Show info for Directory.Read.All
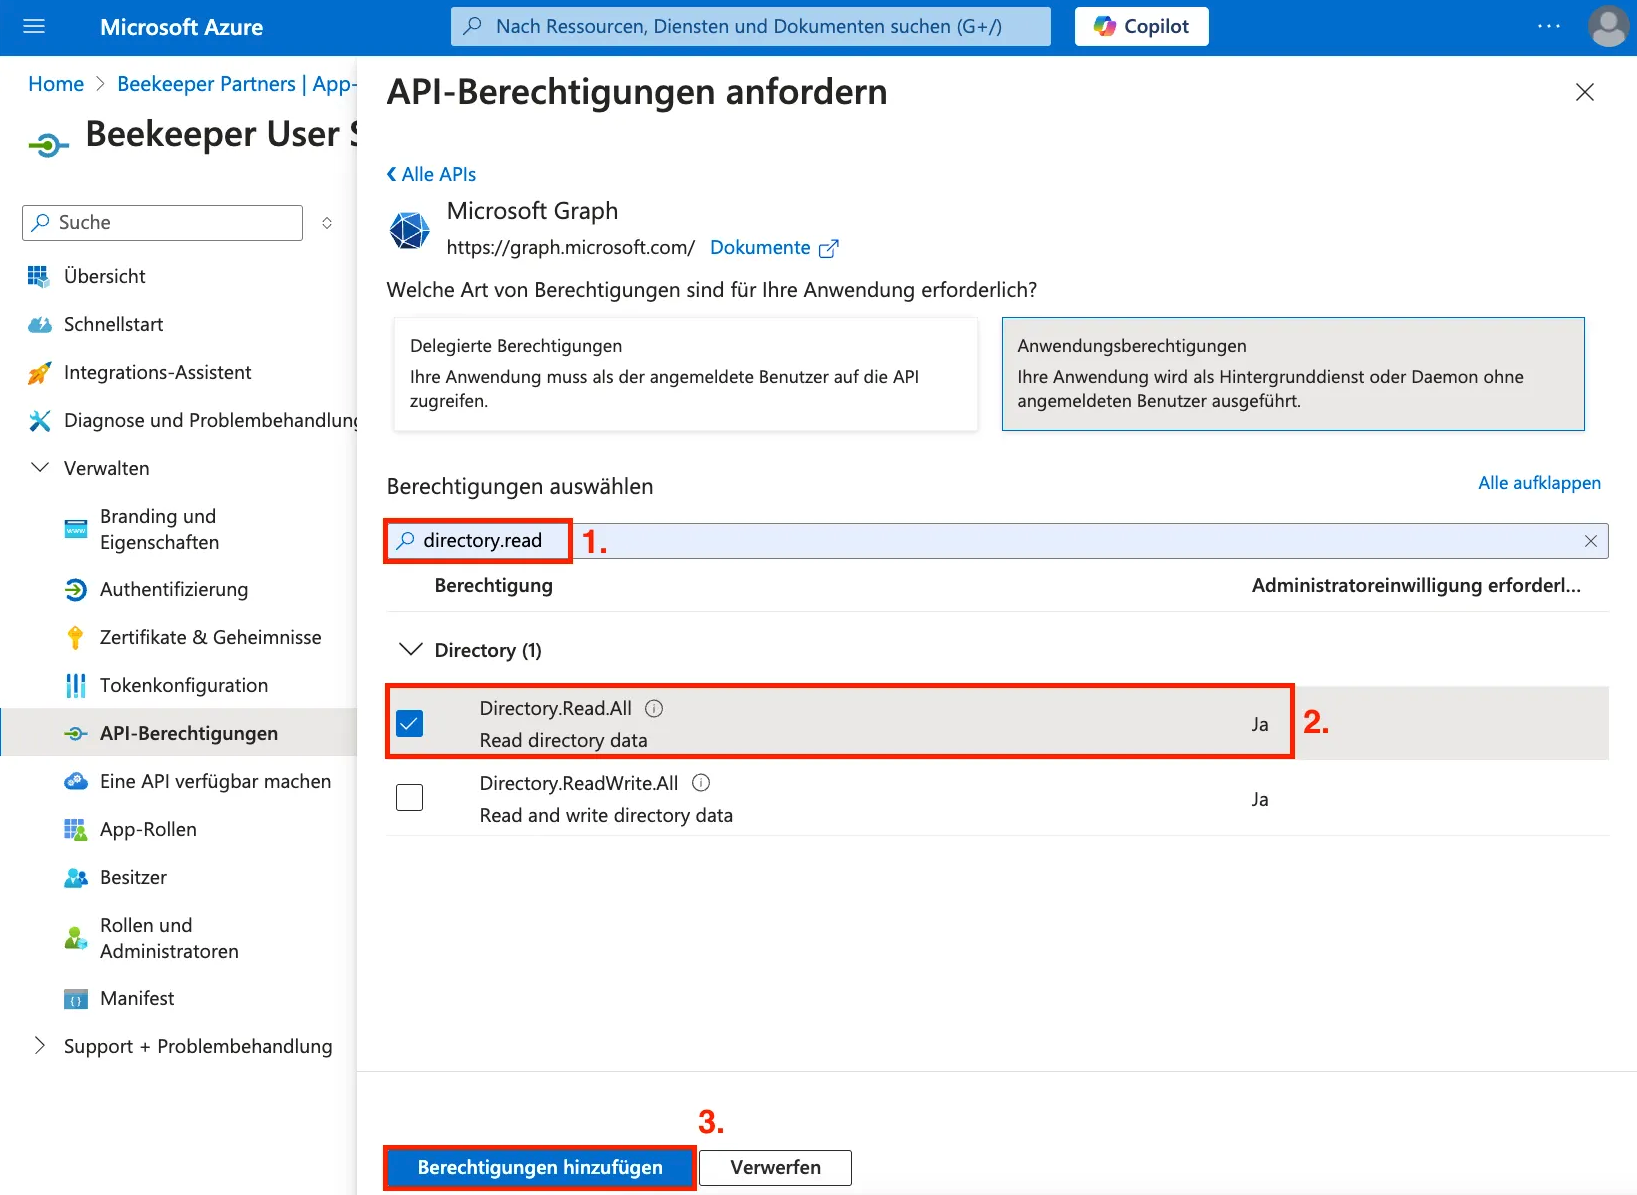1637x1195 pixels. pos(654,708)
